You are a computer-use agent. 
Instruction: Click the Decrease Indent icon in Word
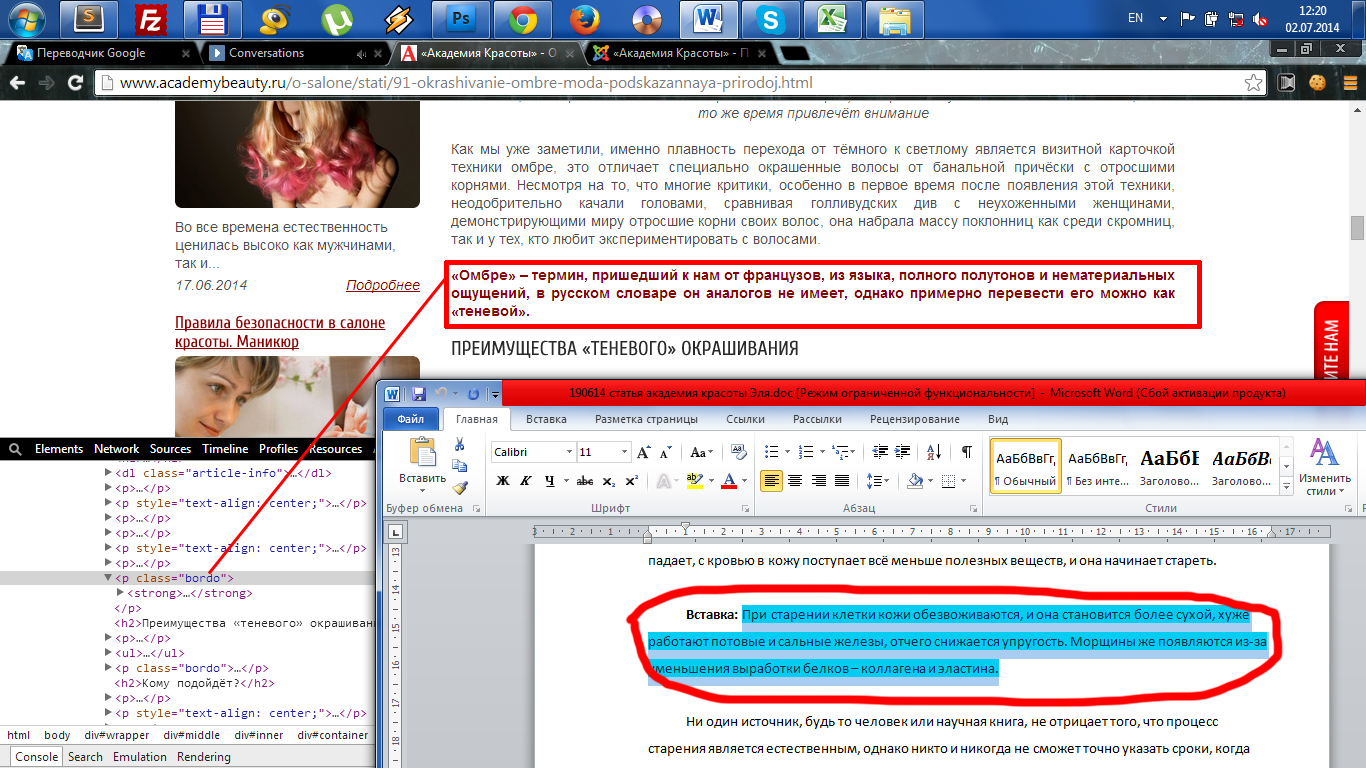(880, 452)
